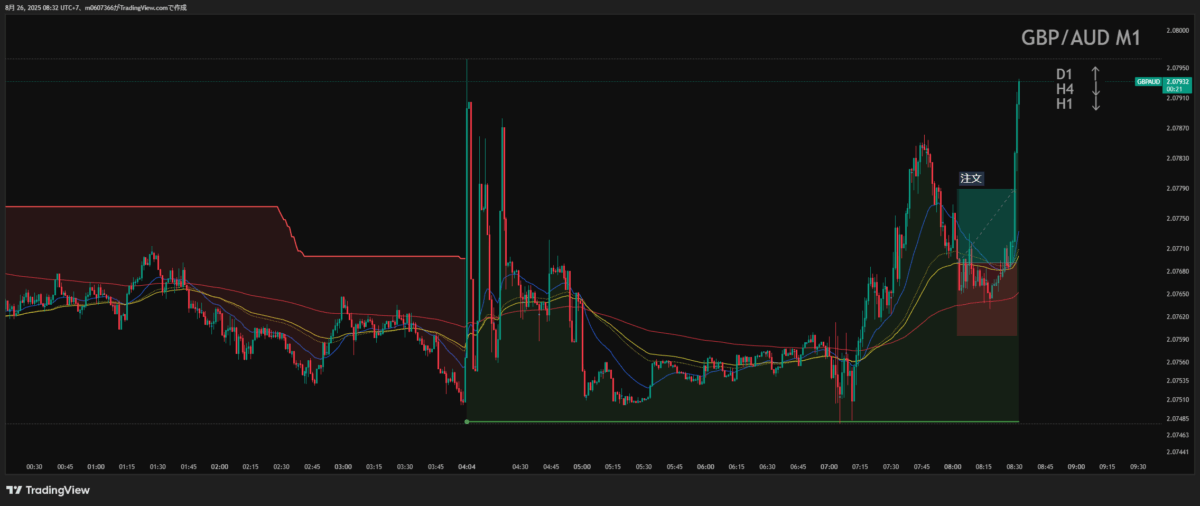This screenshot has height=506, width=1200.
Task: Click the D1 timeframe text label
Action: coord(1064,74)
